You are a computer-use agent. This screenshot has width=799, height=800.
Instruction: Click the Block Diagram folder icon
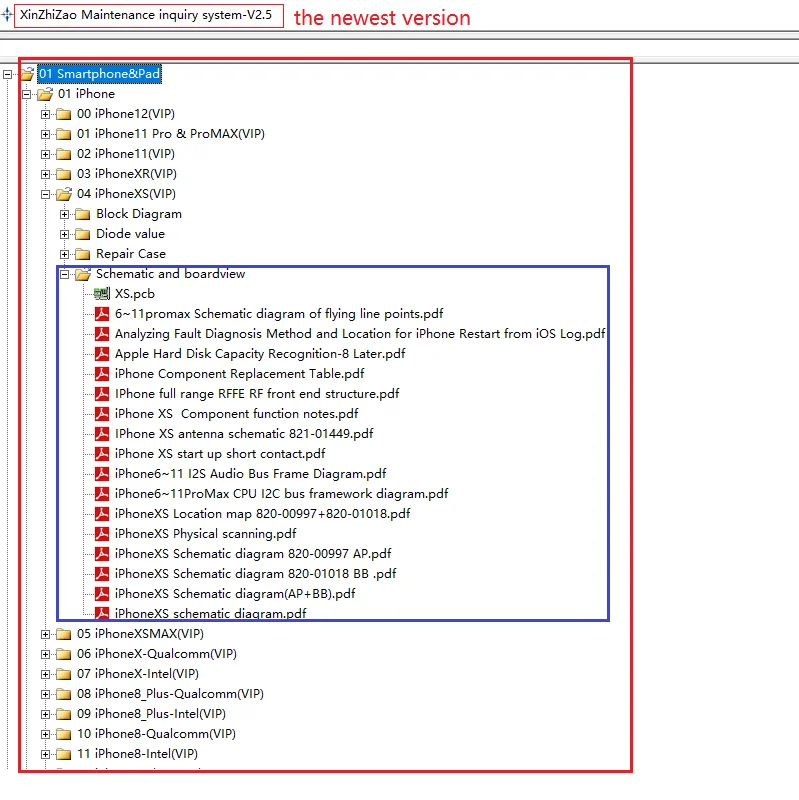[83, 214]
